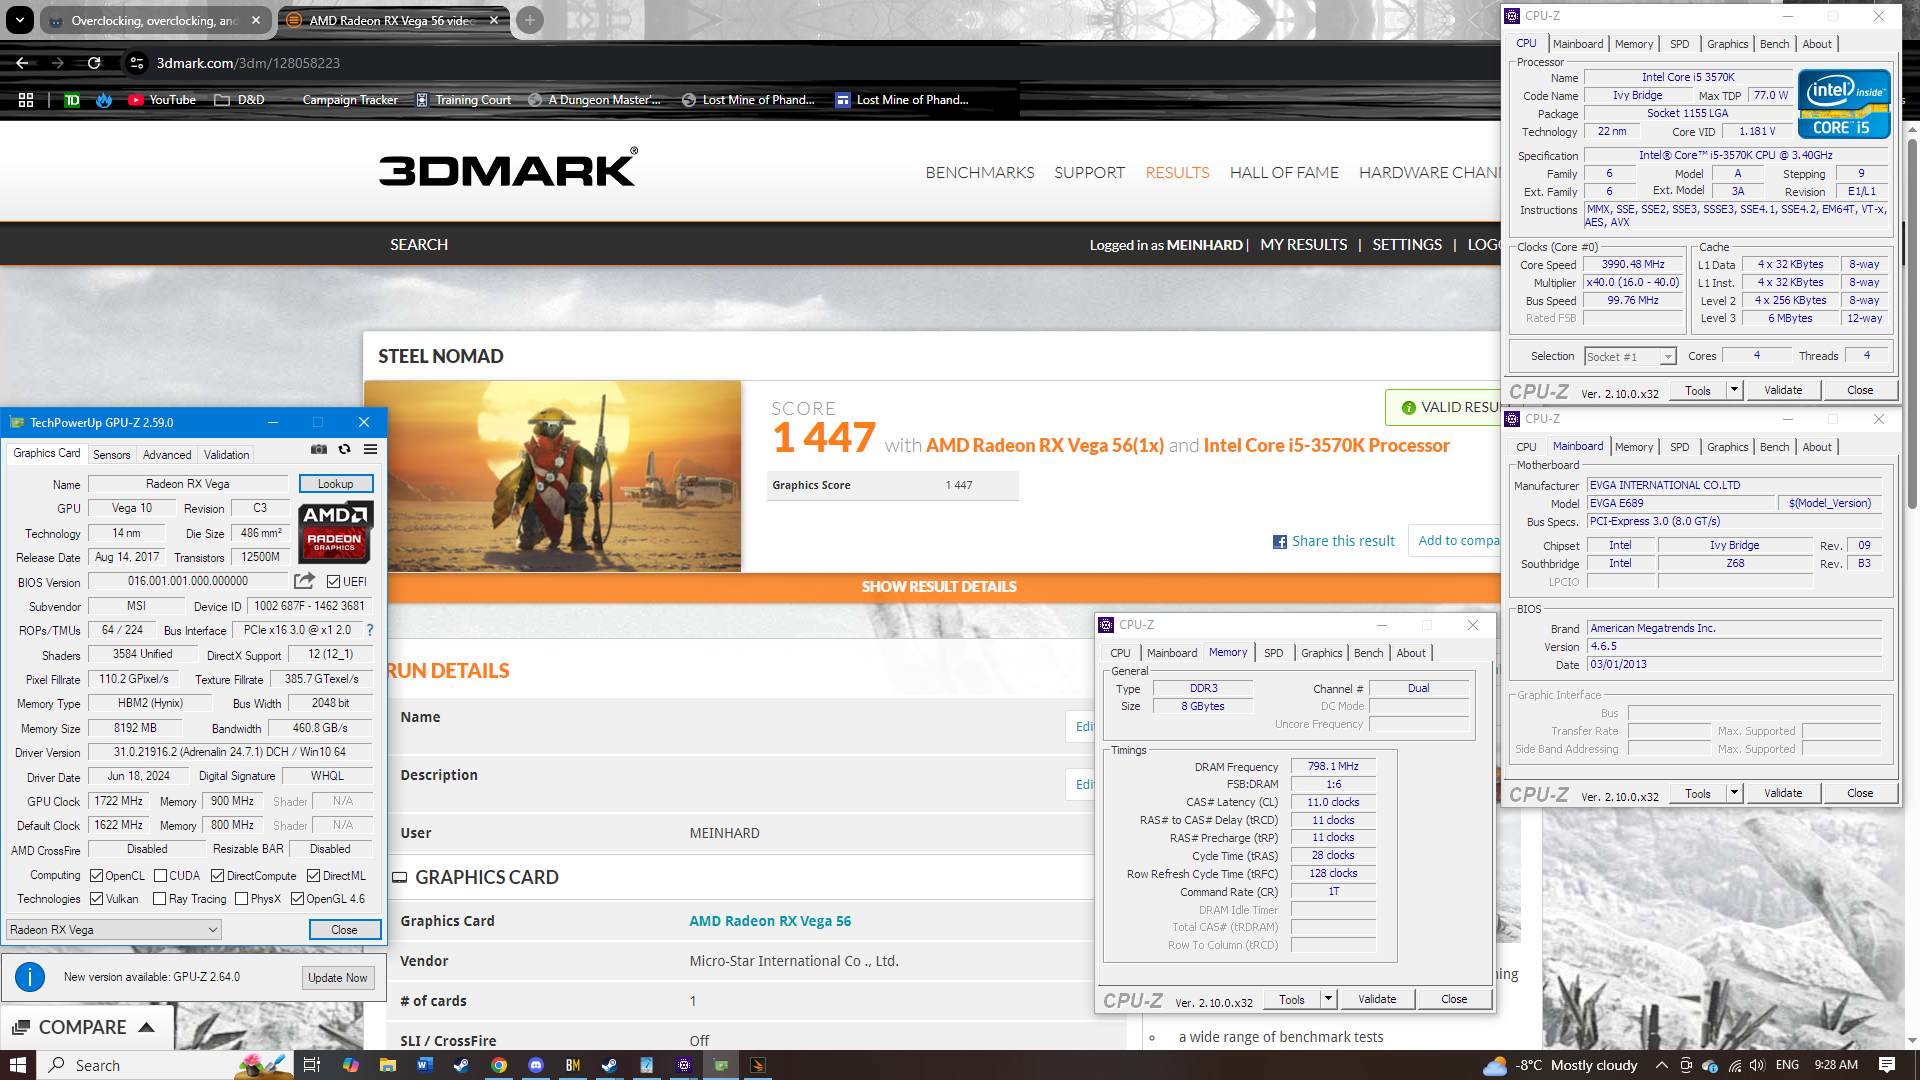Click the Facebook Share this result icon

1280,542
